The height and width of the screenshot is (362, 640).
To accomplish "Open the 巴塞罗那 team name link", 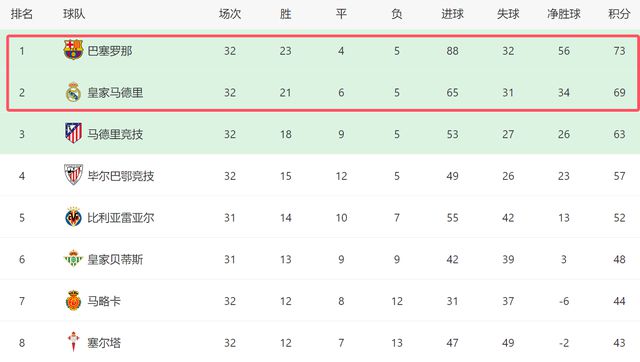I will coord(110,51).
